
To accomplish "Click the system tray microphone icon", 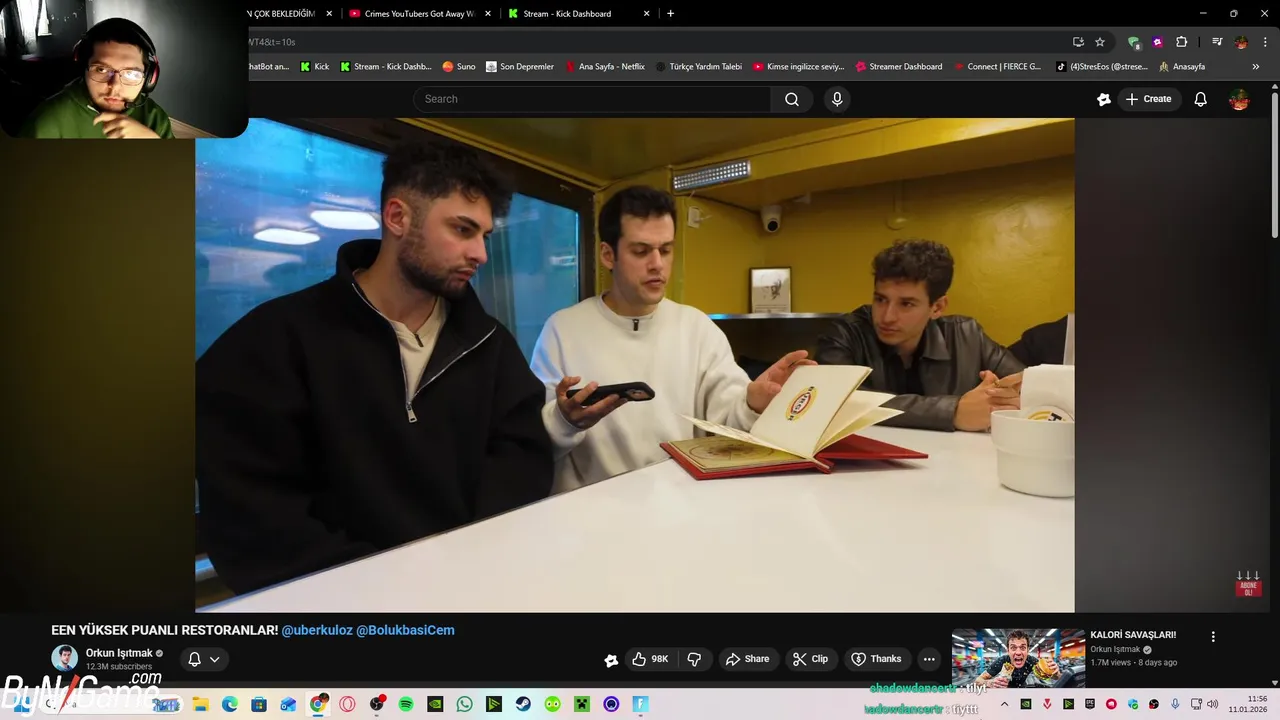I will pos(1175,704).
